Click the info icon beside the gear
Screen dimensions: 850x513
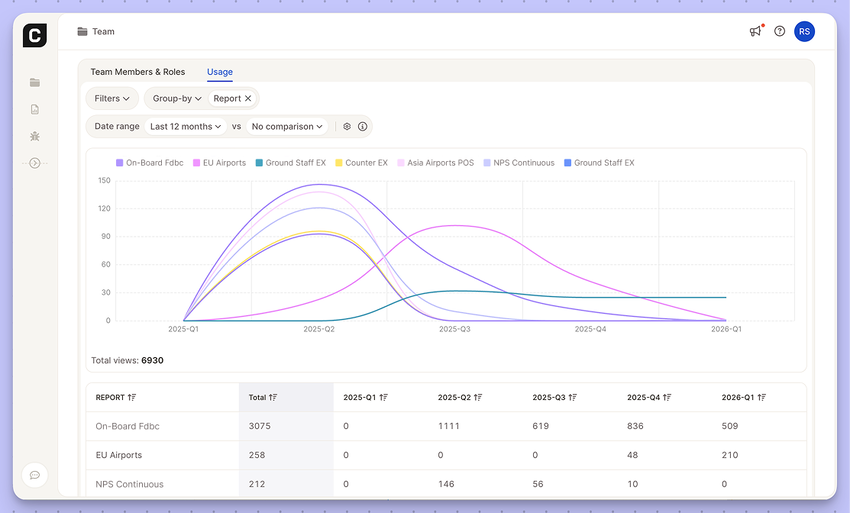pos(362,127)
